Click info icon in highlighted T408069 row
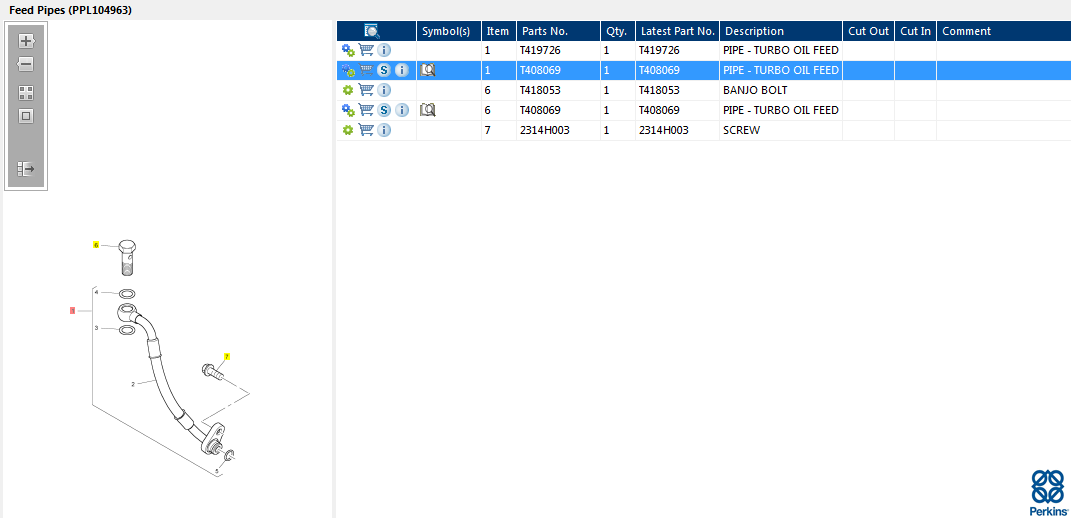This screenshot has width=1071, height=518. 402,70
